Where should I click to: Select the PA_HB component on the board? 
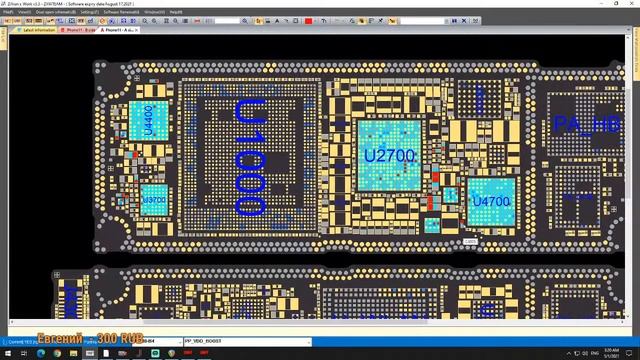point(587,124)
